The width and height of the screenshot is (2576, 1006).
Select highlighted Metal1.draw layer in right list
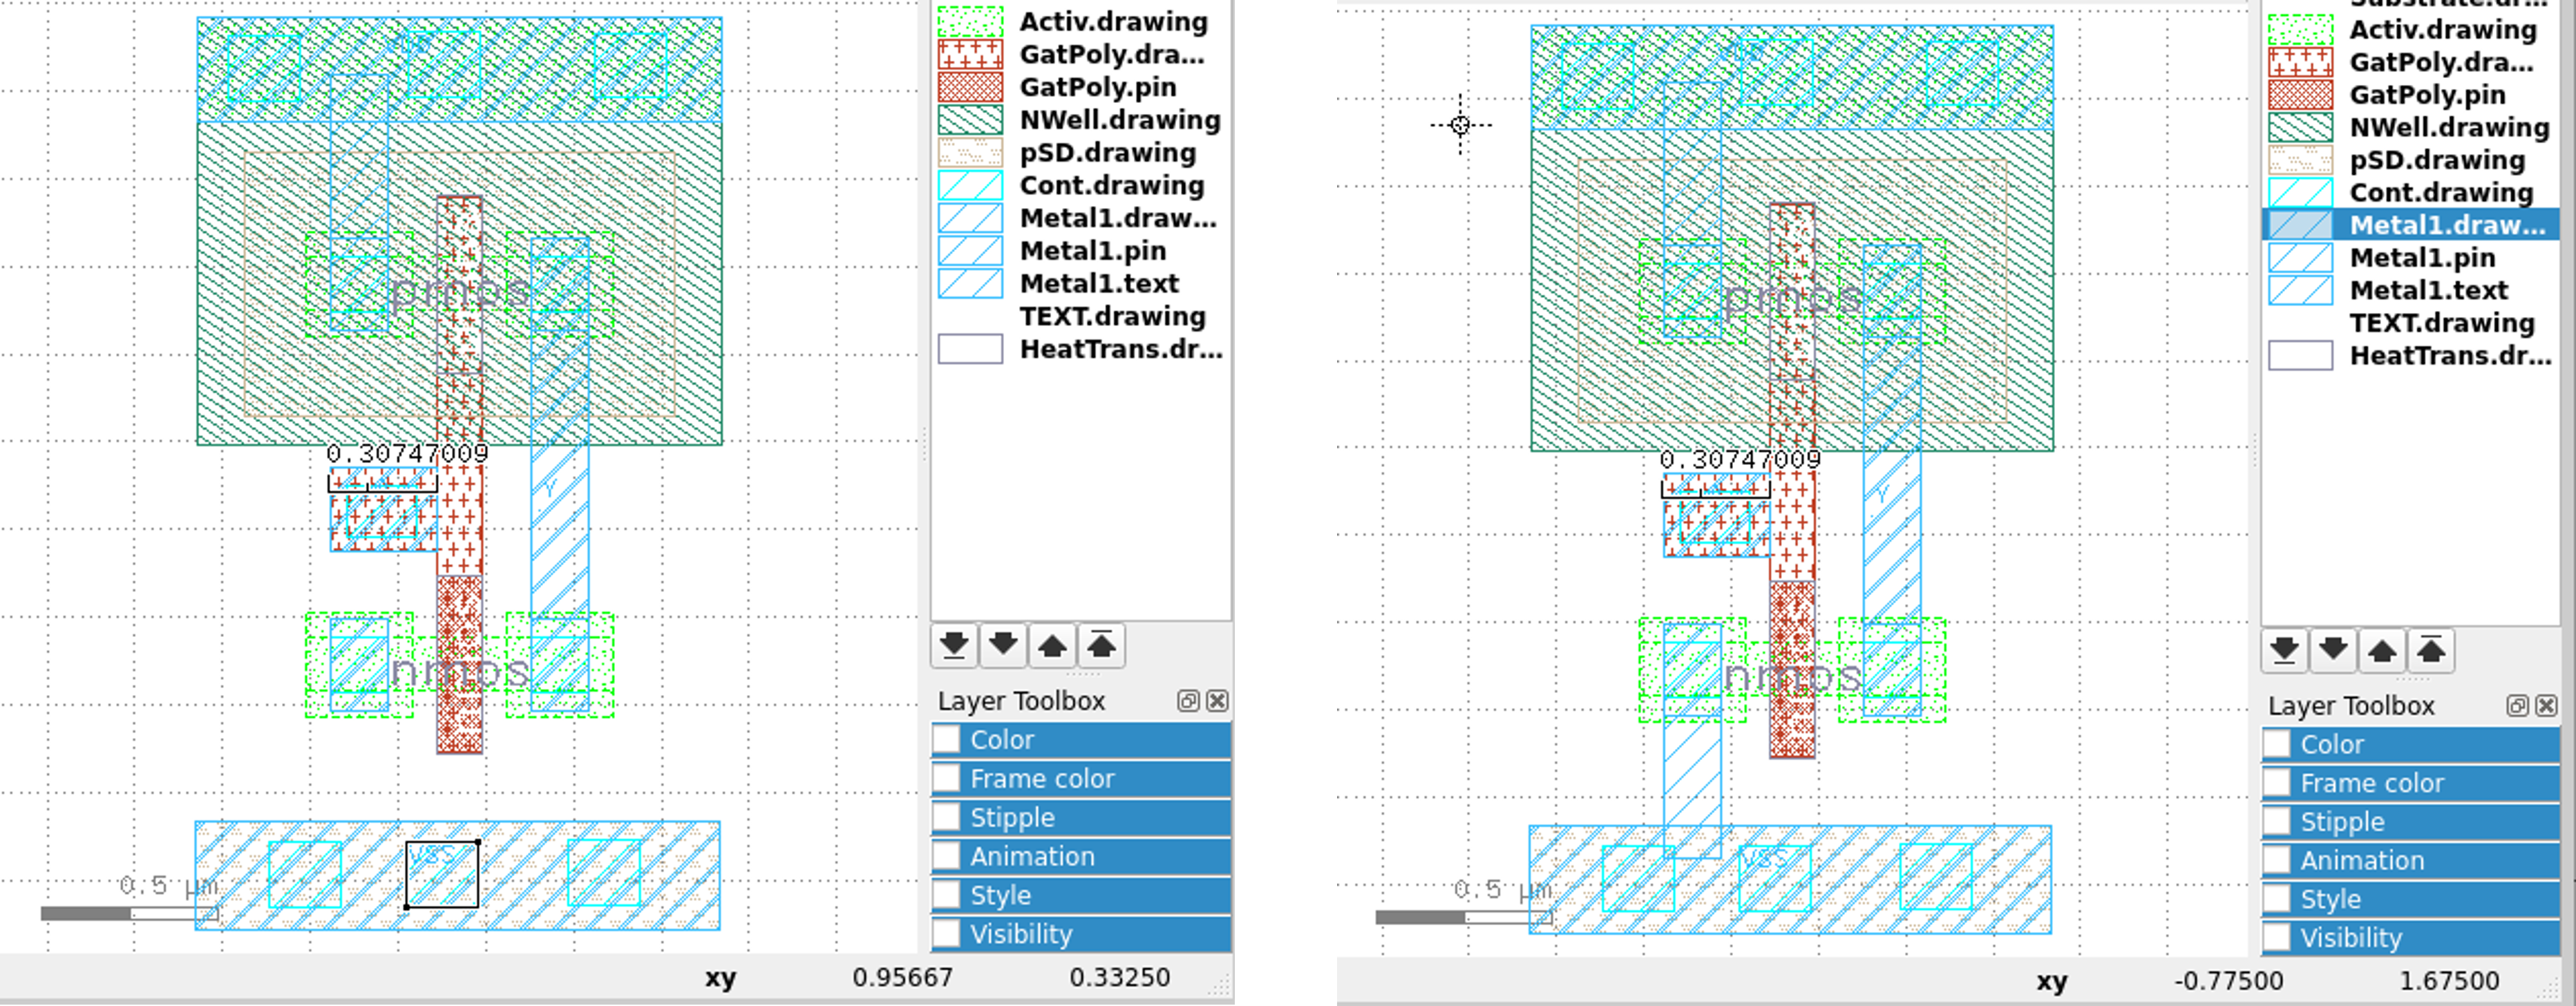(x=2446, y=225)
